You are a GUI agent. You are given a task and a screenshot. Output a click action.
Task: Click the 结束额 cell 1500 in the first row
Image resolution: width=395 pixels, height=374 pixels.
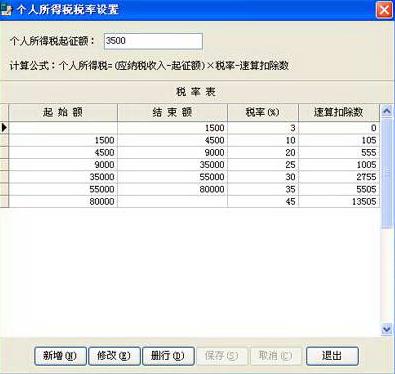coord(173,128)
